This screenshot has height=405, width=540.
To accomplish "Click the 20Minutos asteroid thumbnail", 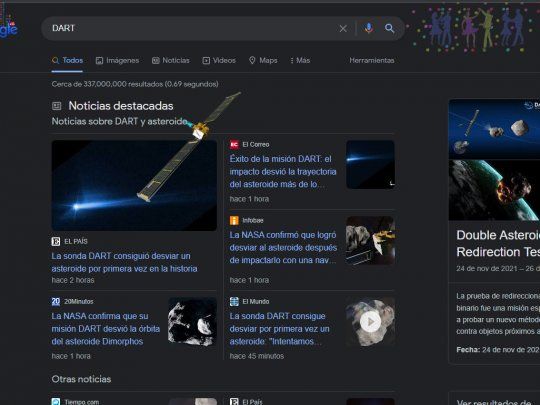I will [193, 322].
